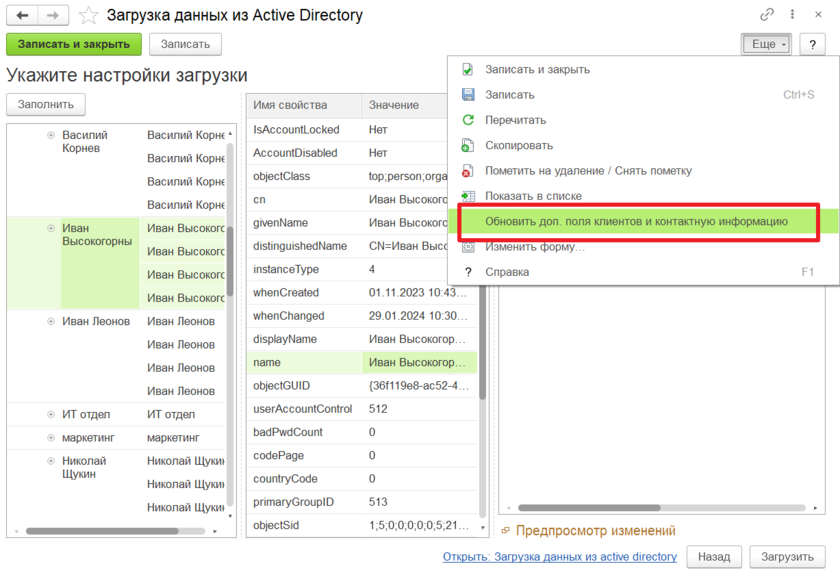Select Изменить форму in the menu

(x=535, y=247)
